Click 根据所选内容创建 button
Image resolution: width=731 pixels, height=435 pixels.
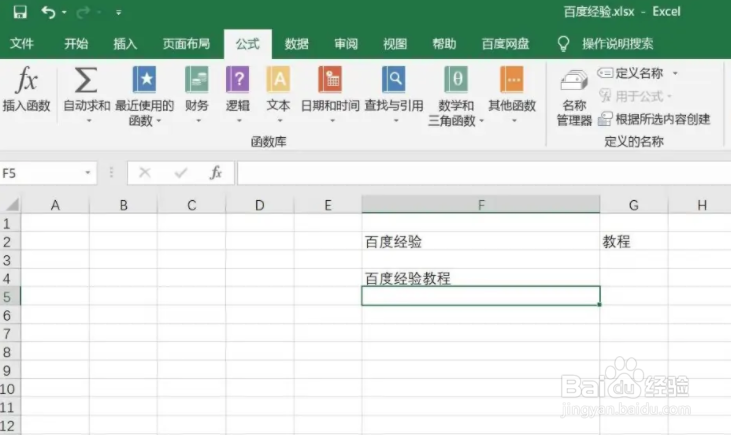click(654, 119)
